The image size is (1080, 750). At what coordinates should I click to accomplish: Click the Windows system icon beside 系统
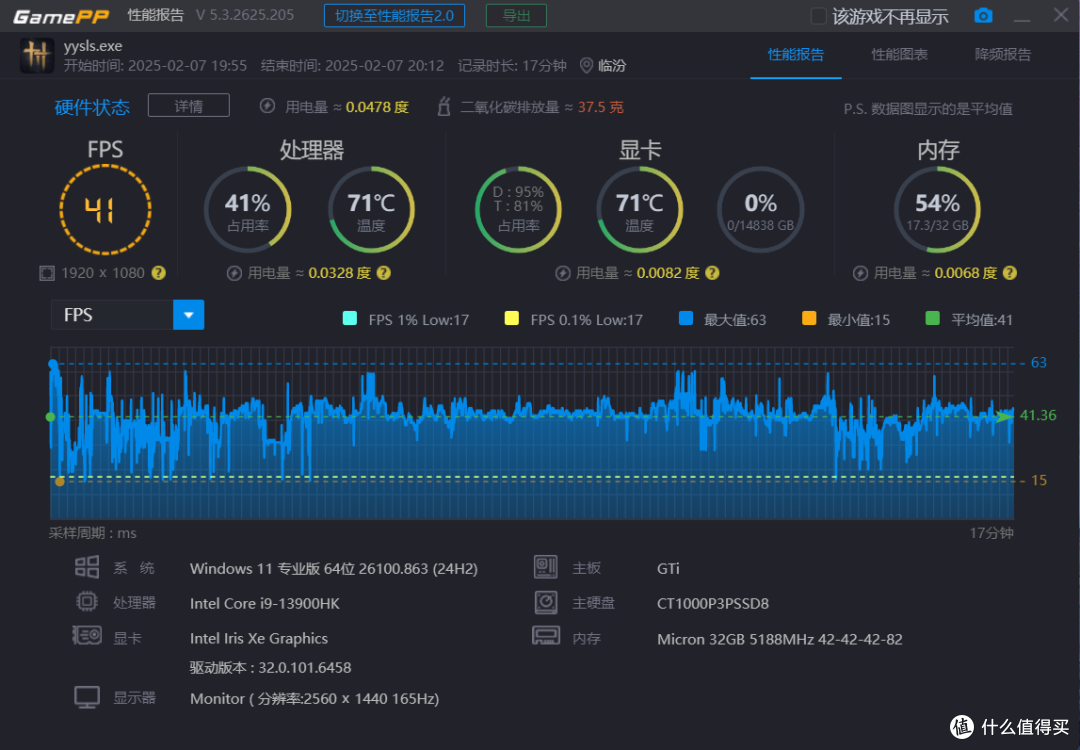click(x=87, y=567)
